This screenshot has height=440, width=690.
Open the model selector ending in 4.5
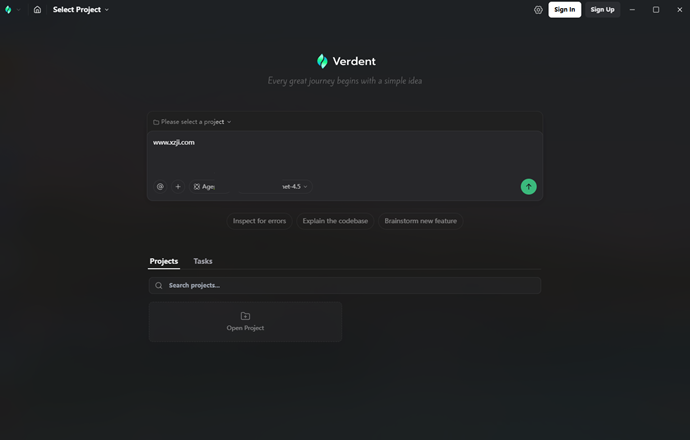point(295,186)
